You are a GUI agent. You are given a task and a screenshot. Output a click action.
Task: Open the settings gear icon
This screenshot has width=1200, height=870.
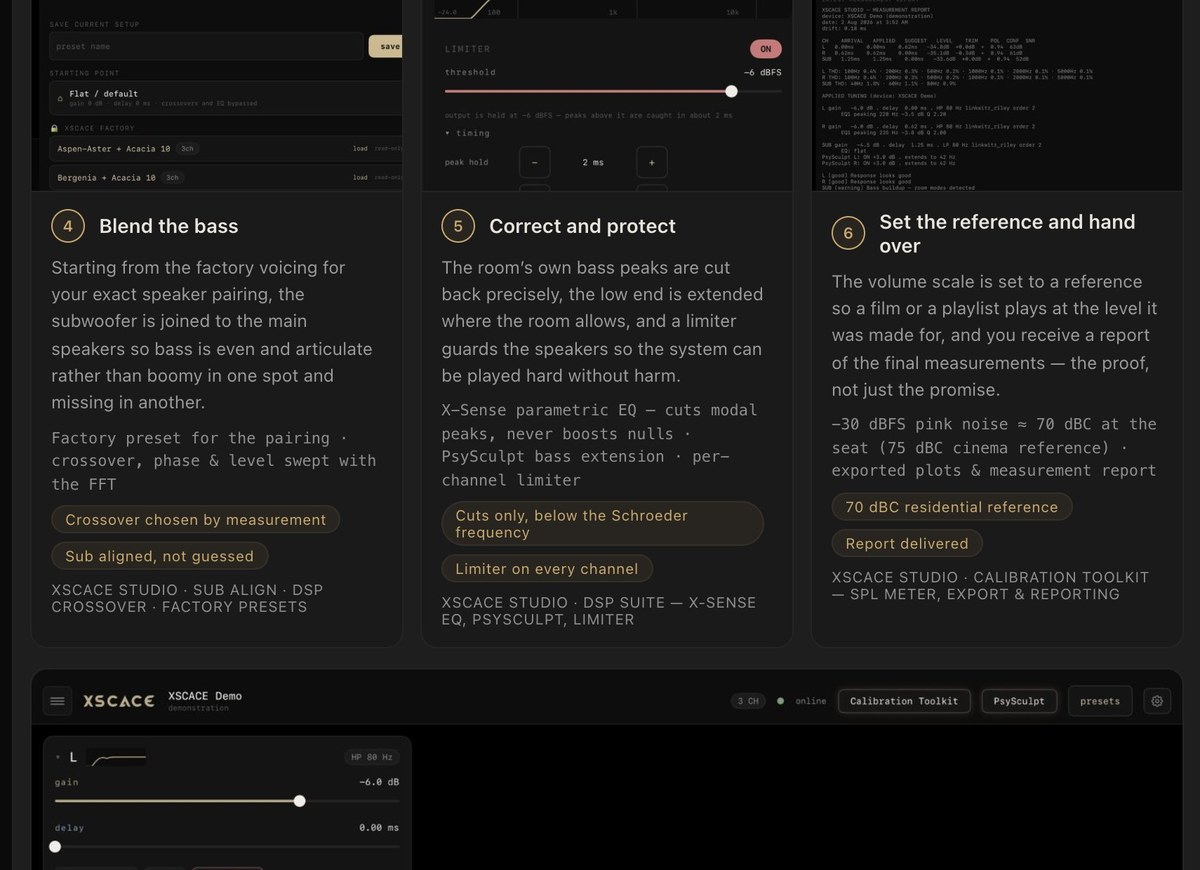click(x=1157, y=701)
